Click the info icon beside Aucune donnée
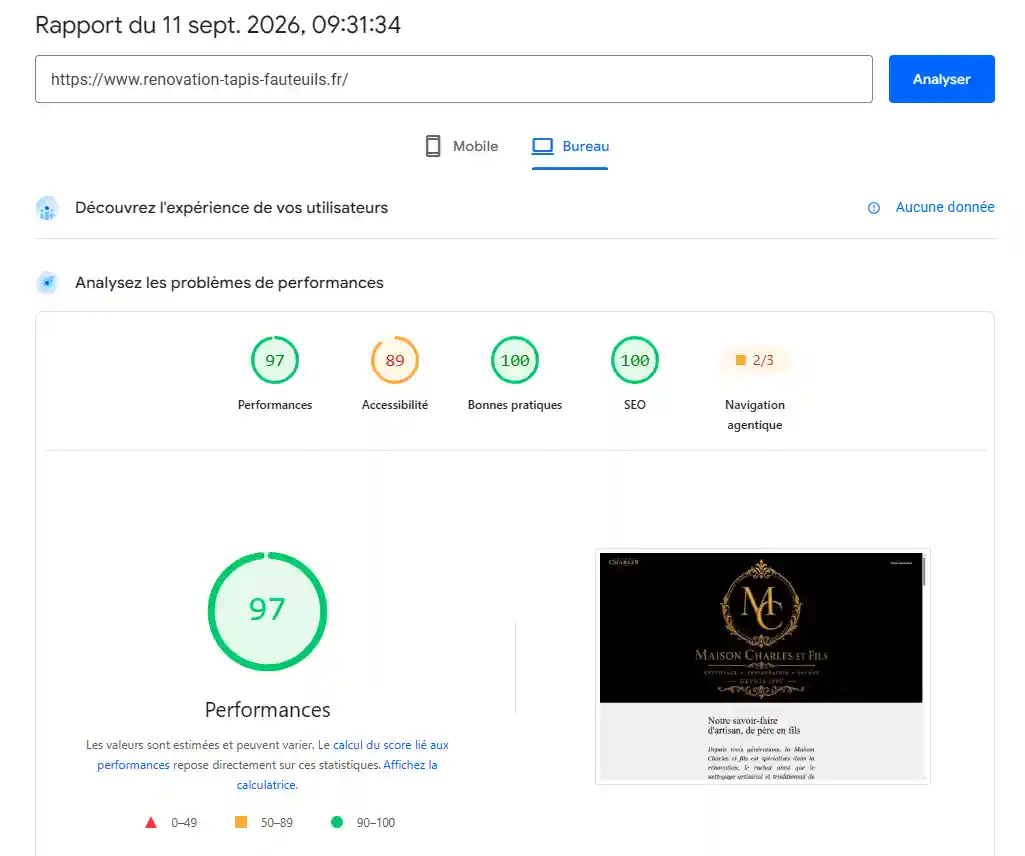This screenshot has width=1025, height=856. pos(874,208)
